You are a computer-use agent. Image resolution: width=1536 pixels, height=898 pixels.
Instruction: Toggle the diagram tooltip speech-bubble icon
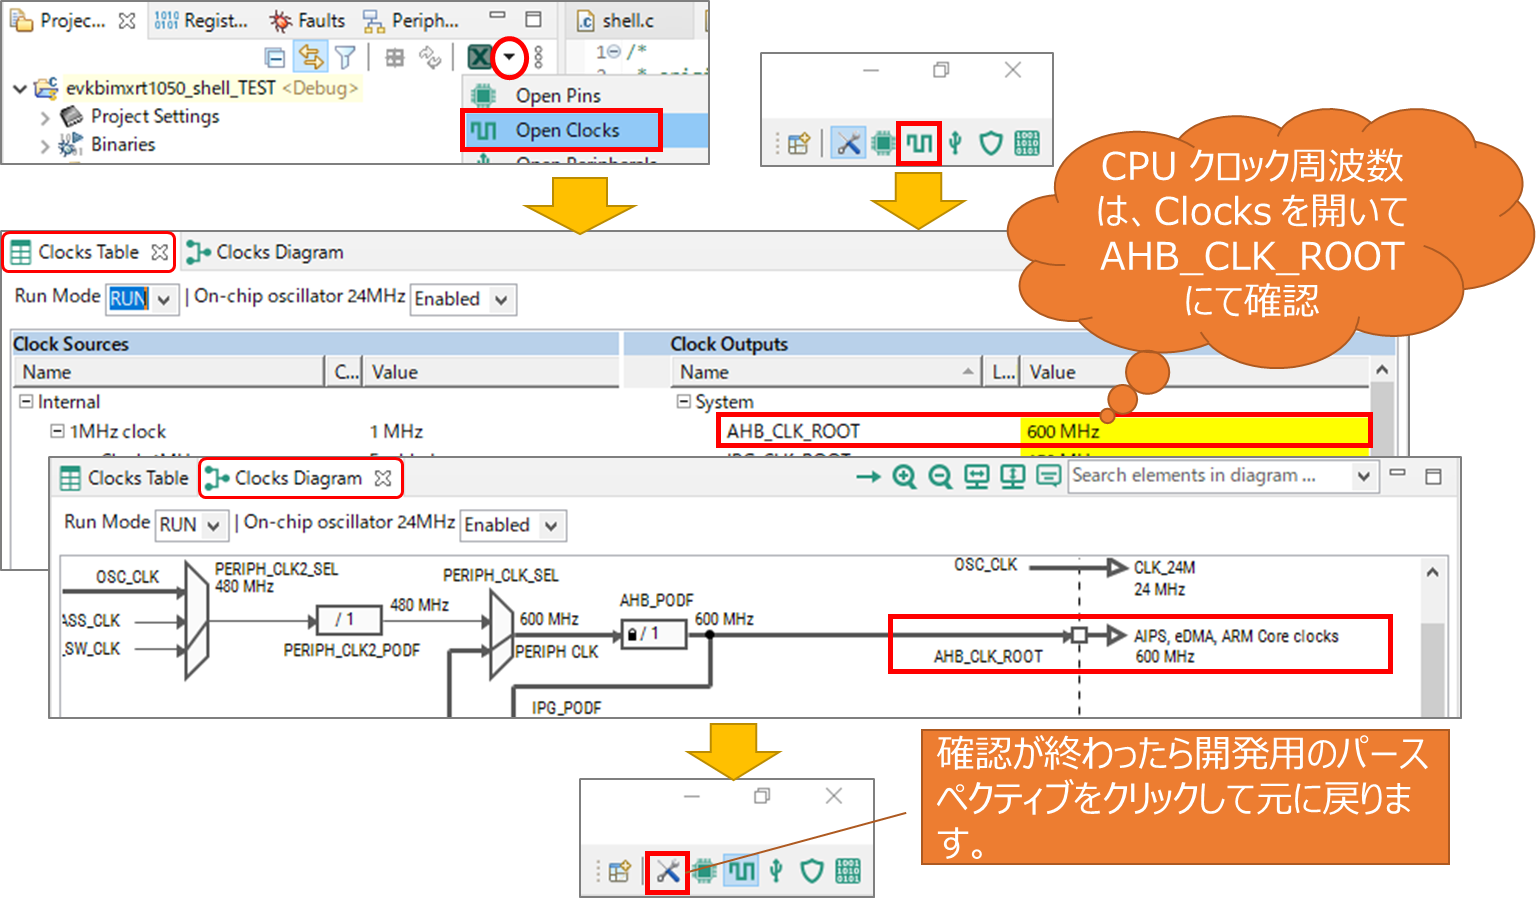click(1048, 477)
